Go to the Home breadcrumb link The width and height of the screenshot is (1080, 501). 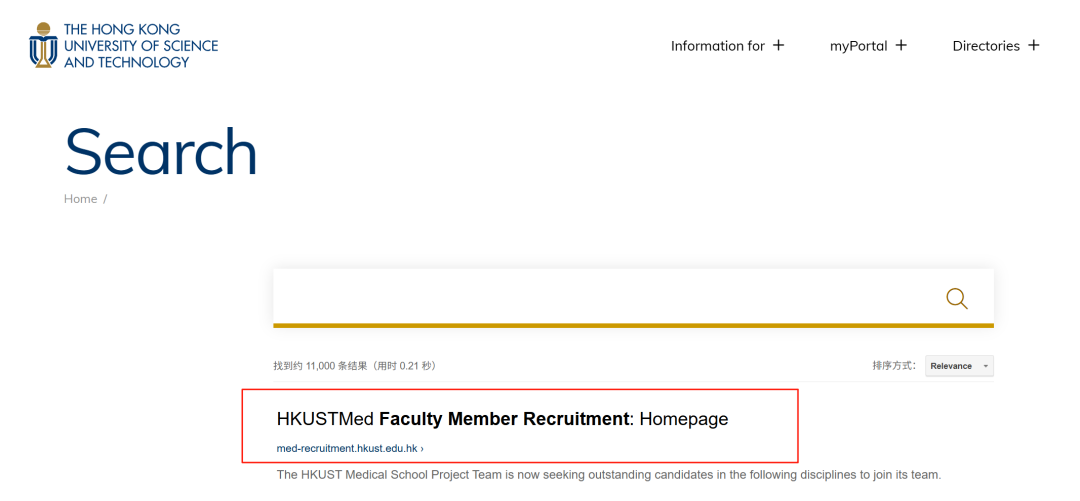(x=80, y=199)
